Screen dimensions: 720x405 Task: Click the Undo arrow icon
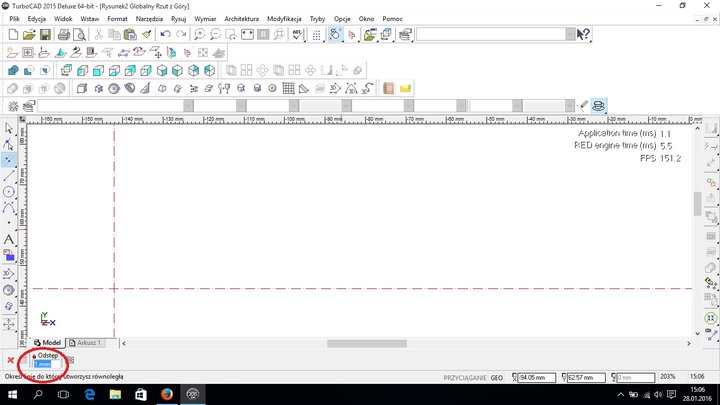coord(165,34)
